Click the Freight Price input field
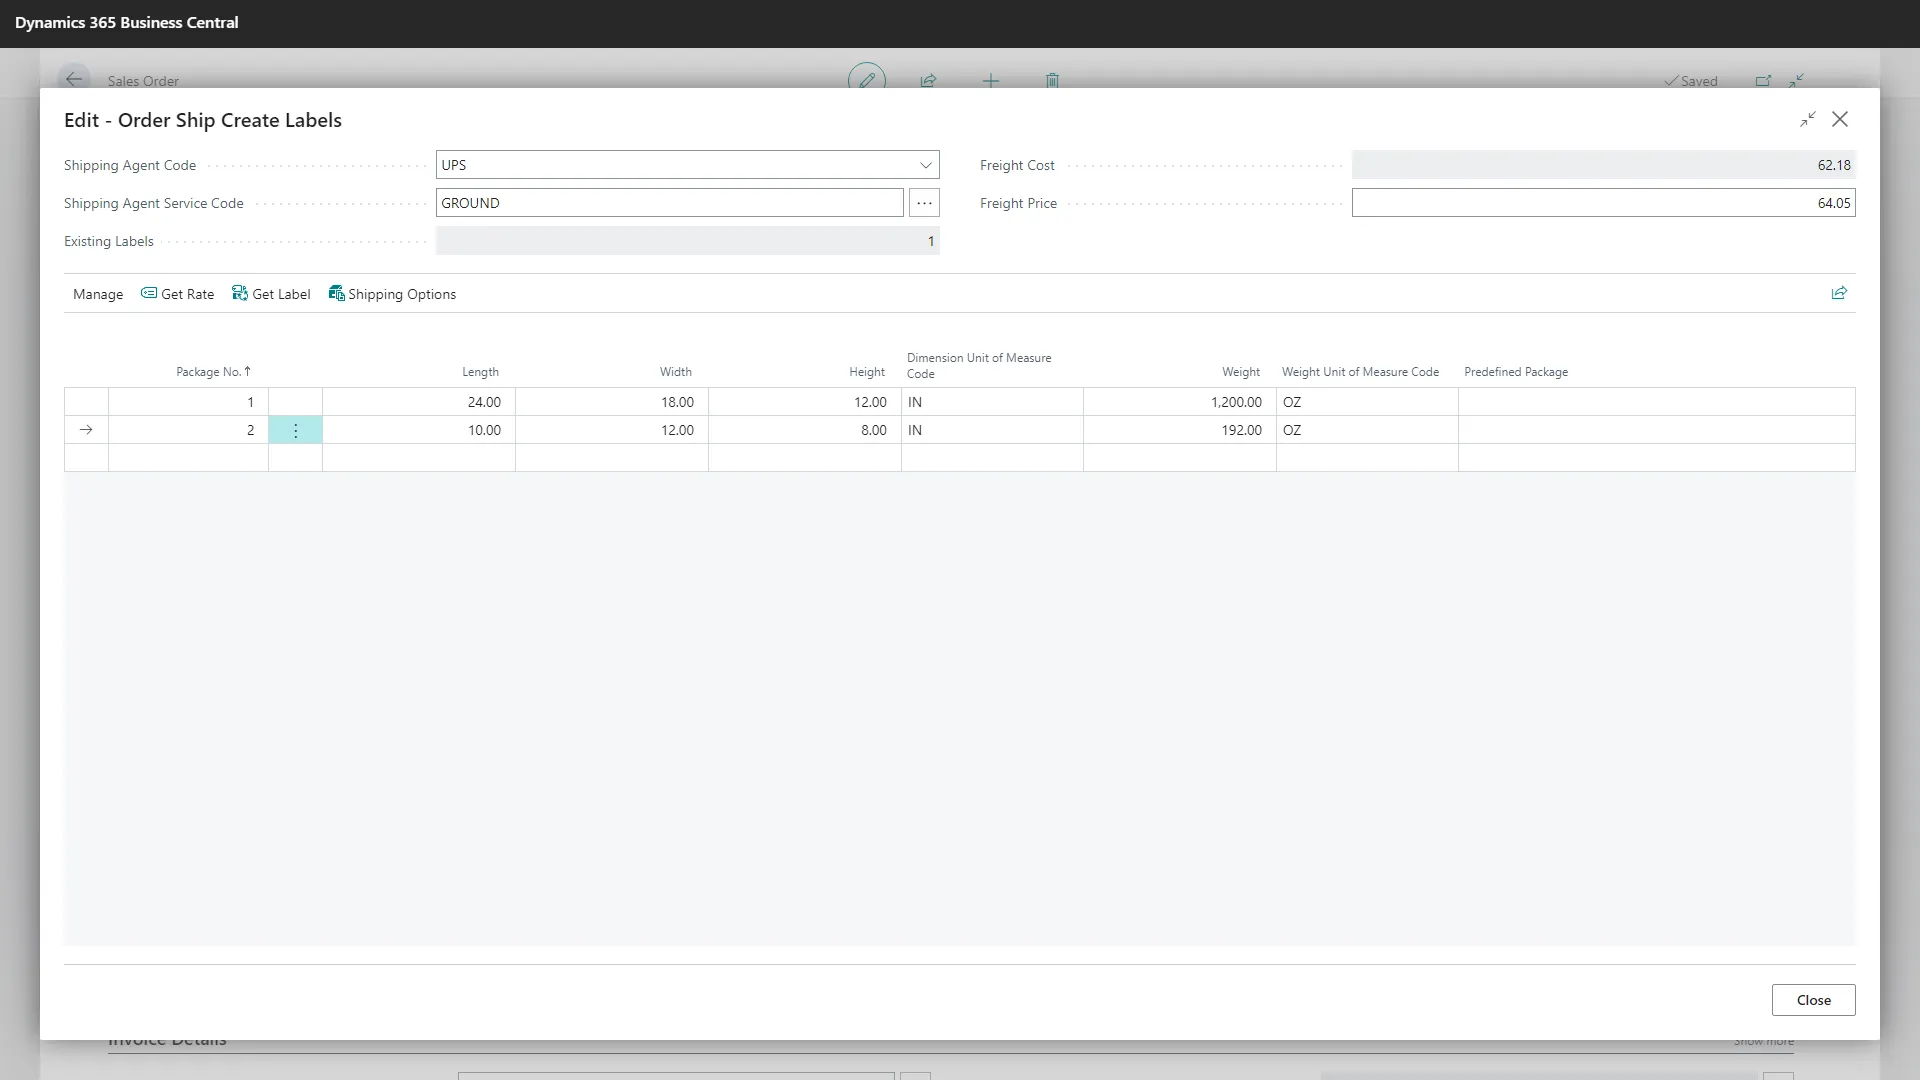This screenshot has width=1920, height=1080. pyautogui.click(x=1602, y=203)
